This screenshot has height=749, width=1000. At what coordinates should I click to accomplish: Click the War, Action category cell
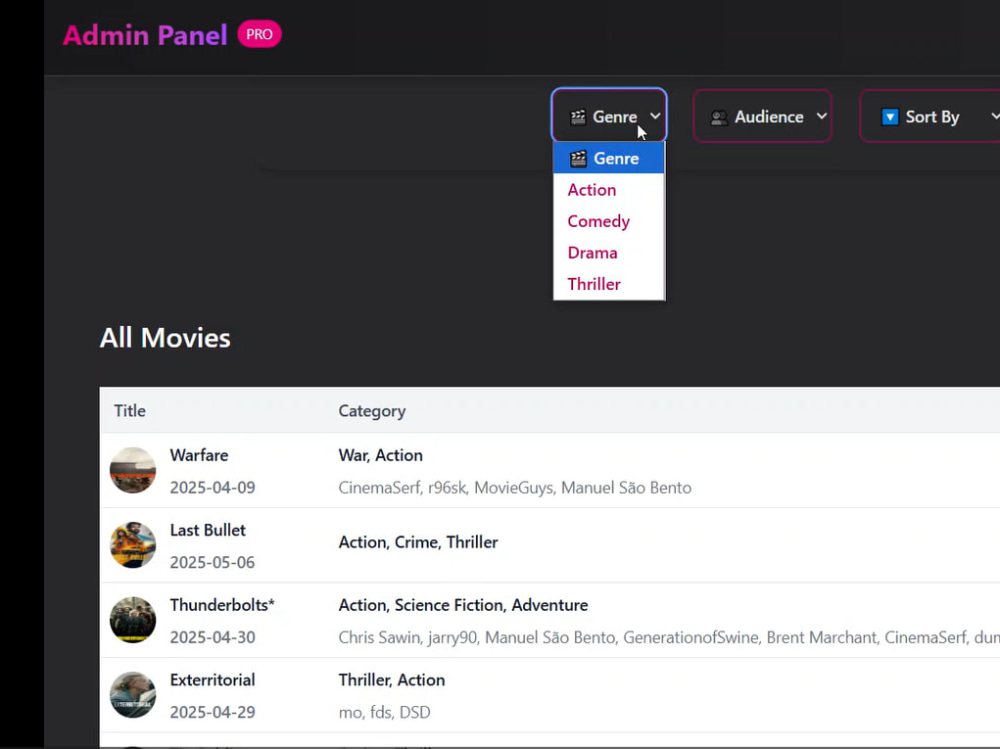tap(381, 455)
